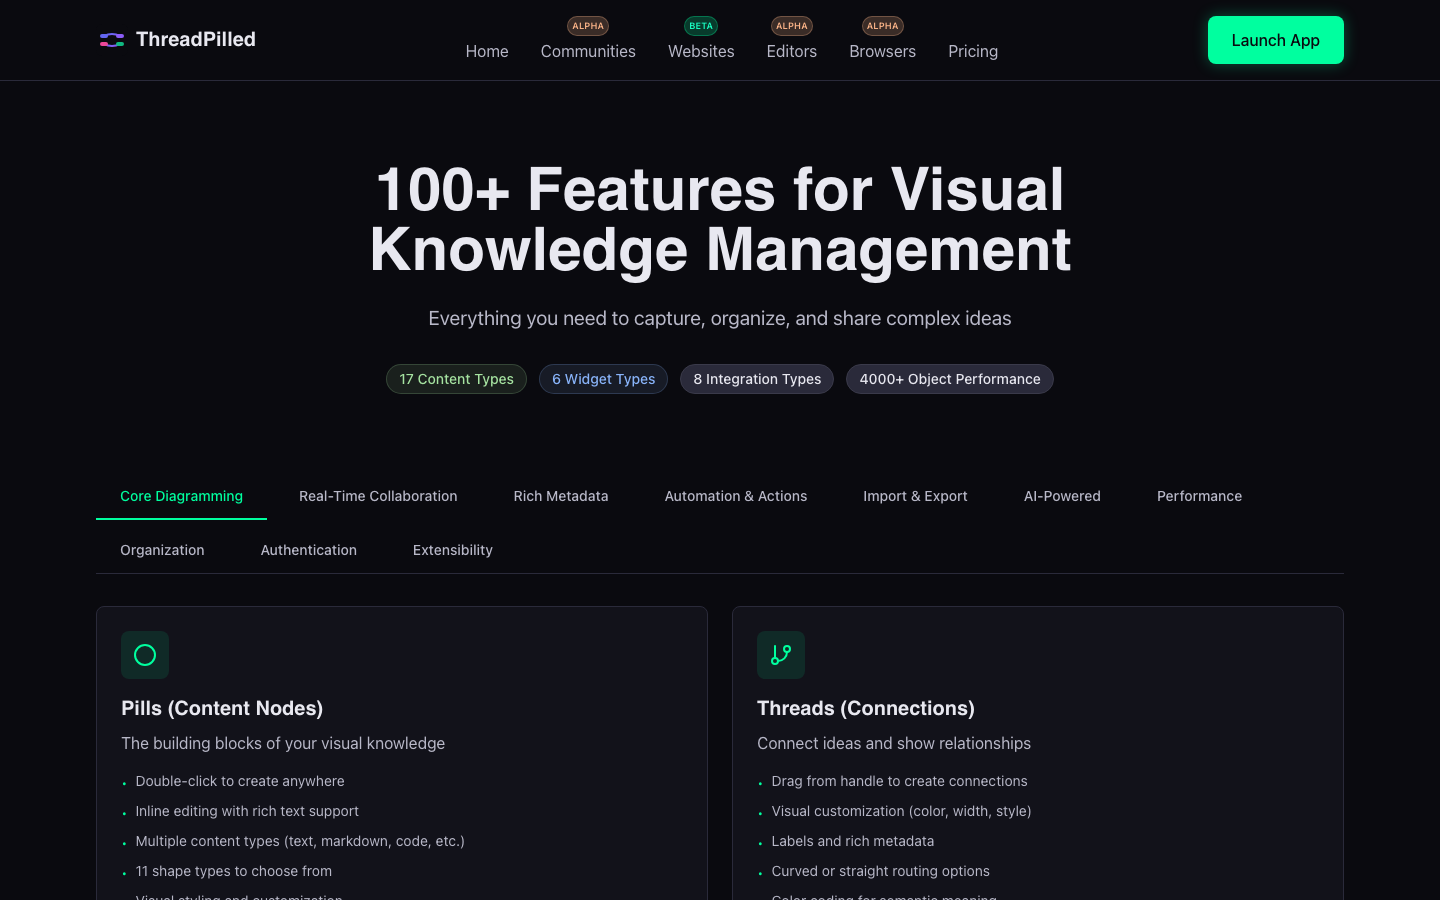Screen dimensions: 1440x900
Task: Click the ThreadPilled logo icon
Action: (112, 40)
